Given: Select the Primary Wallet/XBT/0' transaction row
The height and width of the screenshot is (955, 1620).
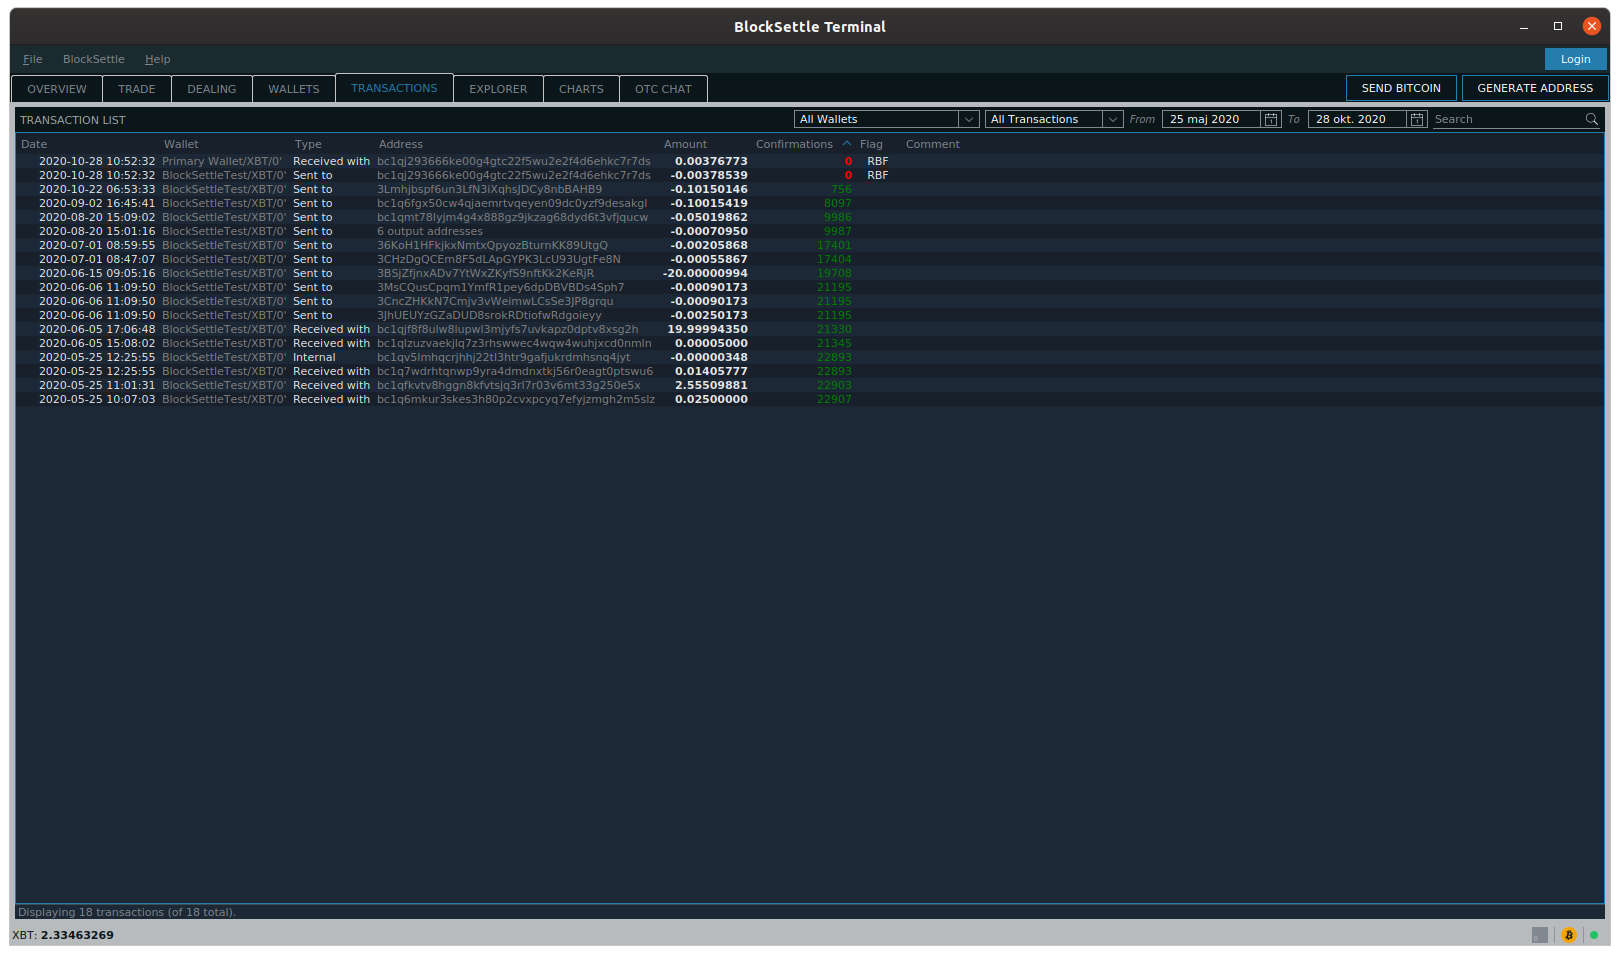Looking at the screenshot, I should [810, 161].
